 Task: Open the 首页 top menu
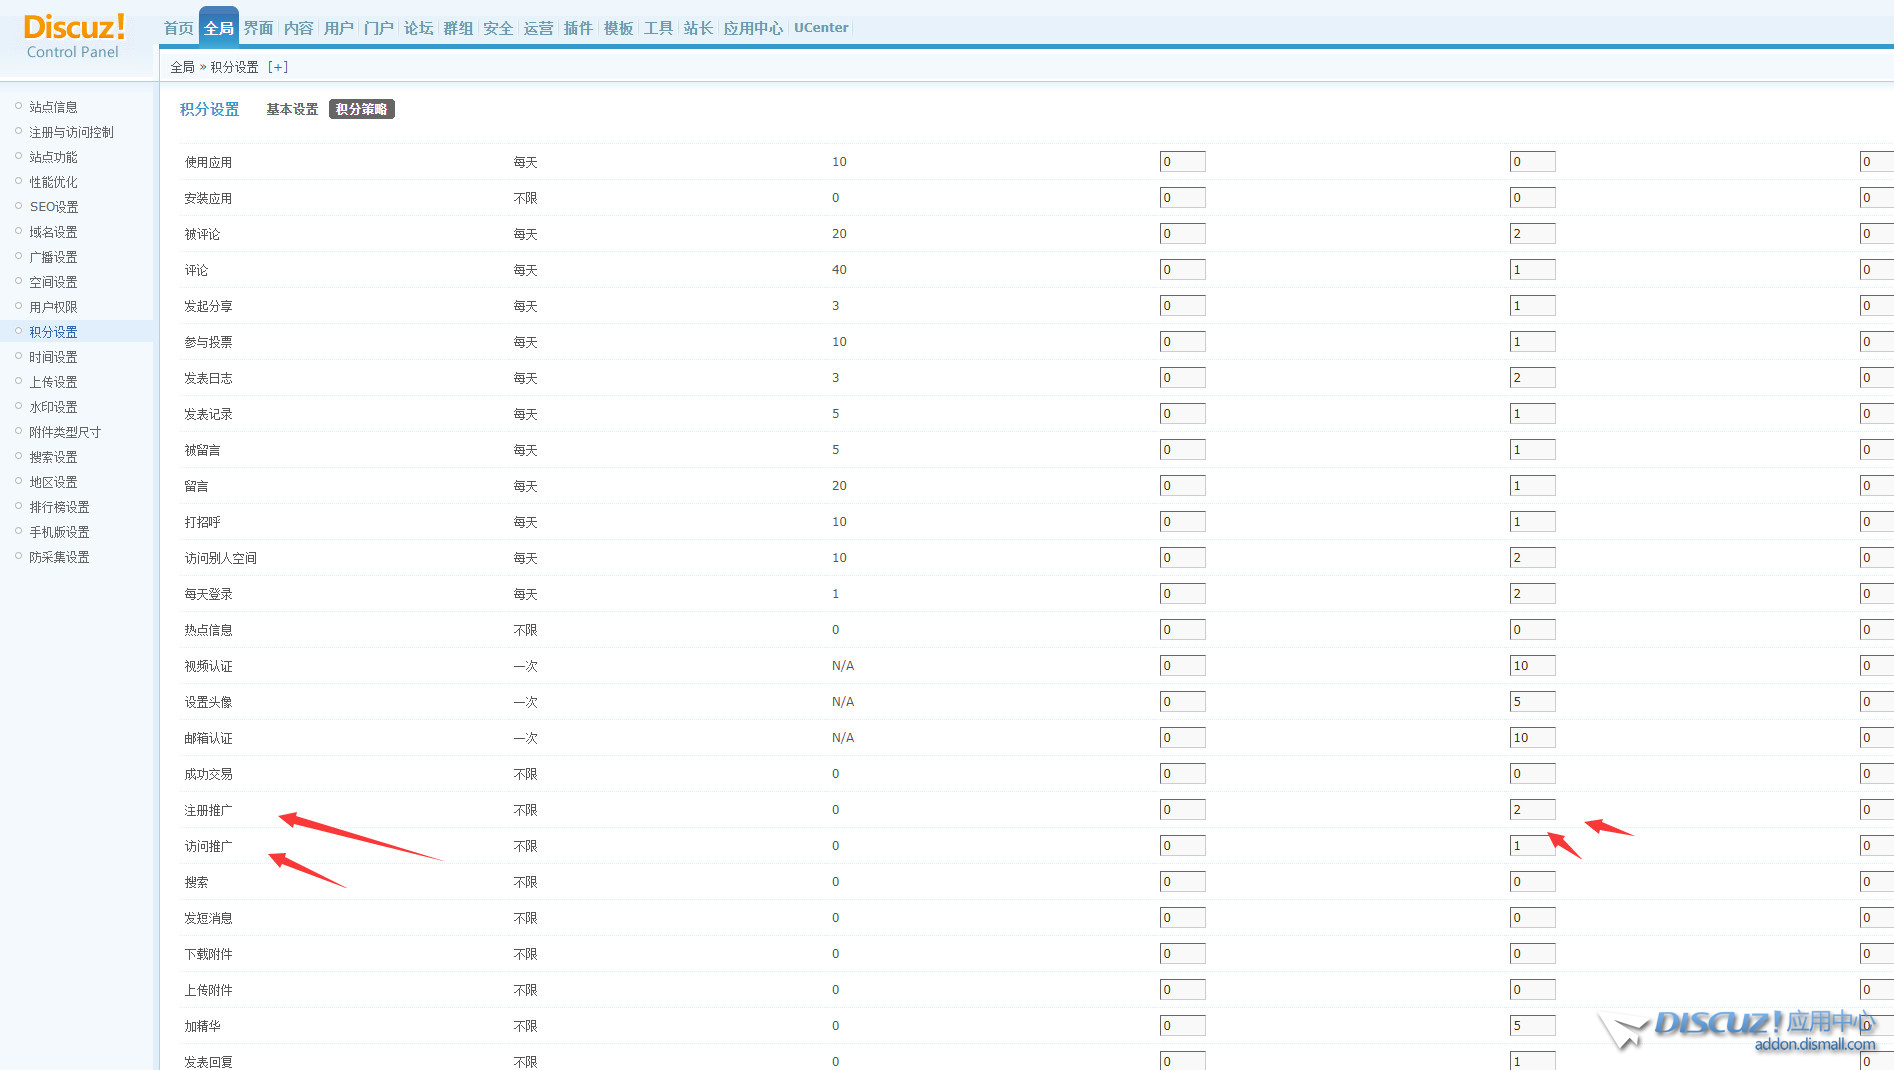(x=178, y=28)
